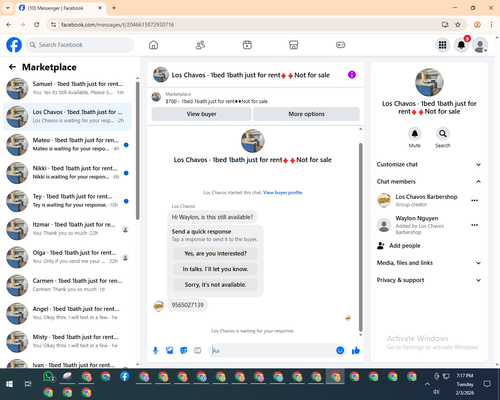Open the Facebook logo home link
Screen dimensions: 500x400
click(x=14, y=45)
